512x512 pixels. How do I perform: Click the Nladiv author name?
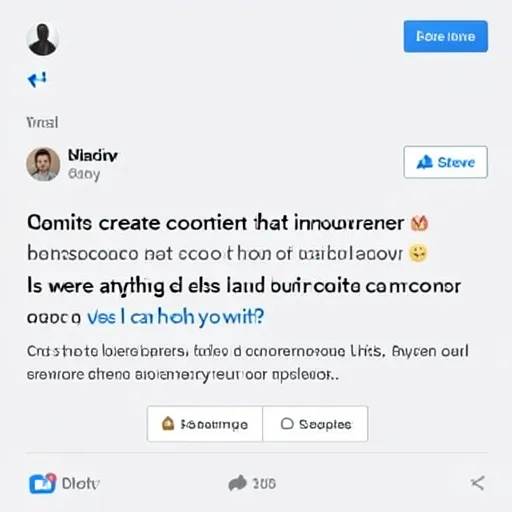pyautogui.click(x=93, y=155)
